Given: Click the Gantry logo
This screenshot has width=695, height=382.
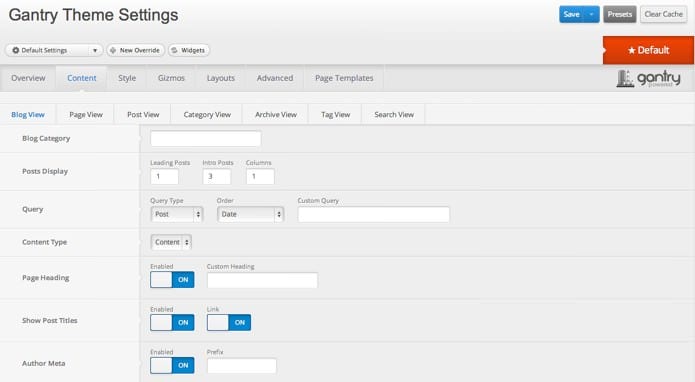Looking at the screenshot, I should (648, 78).
